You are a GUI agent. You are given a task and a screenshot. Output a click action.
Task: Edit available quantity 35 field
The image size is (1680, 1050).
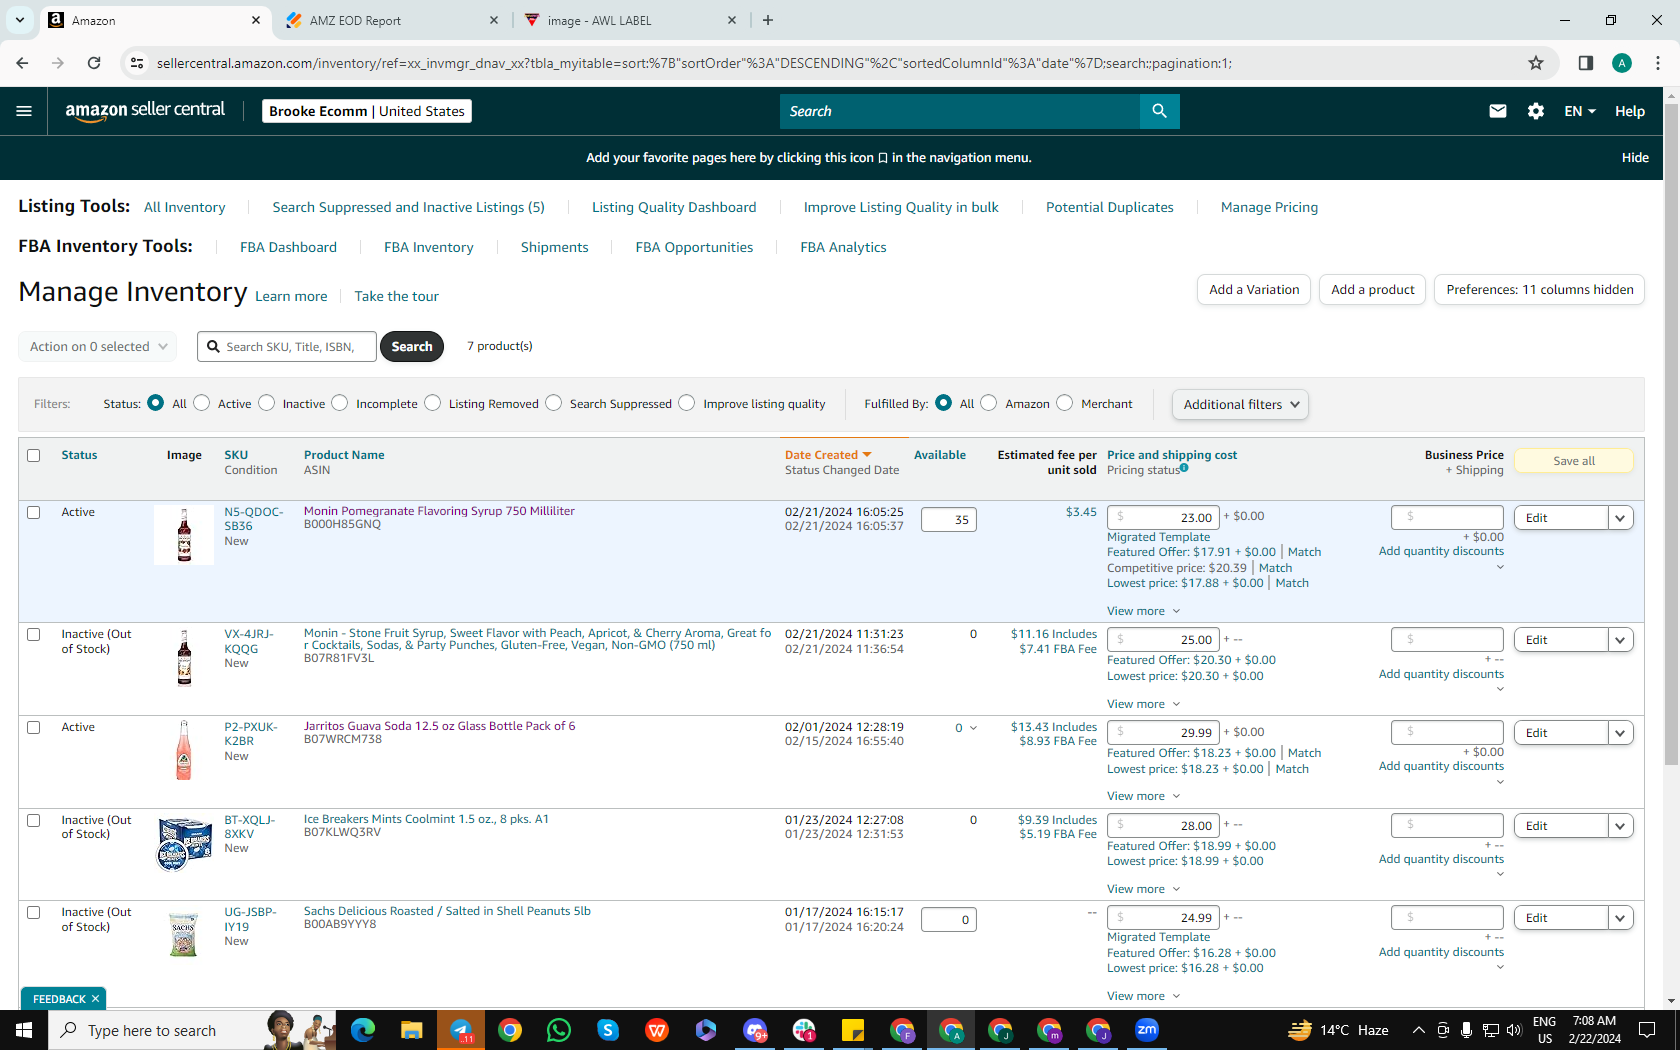(949, 520)
